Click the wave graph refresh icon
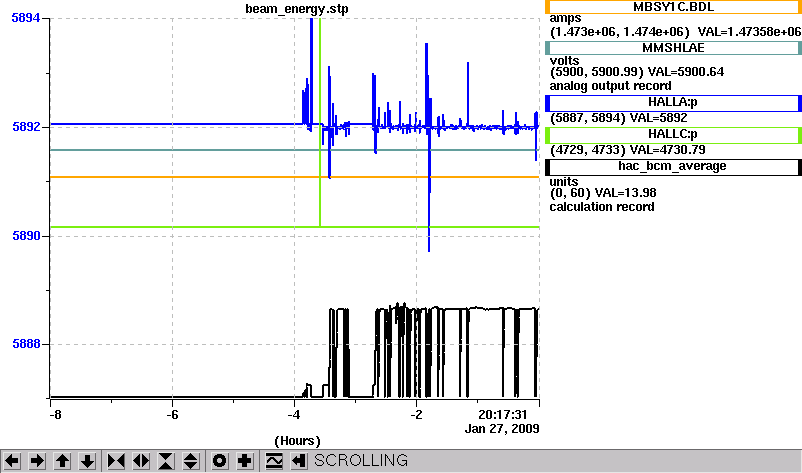The image size is (802, 473). [x=274, y=461]
